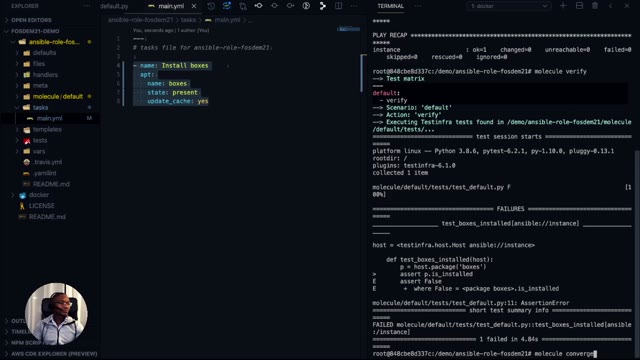The width and height of the screenshot is (640, 360).
Task: Toggle file blame circular icon
Action: 306,6
